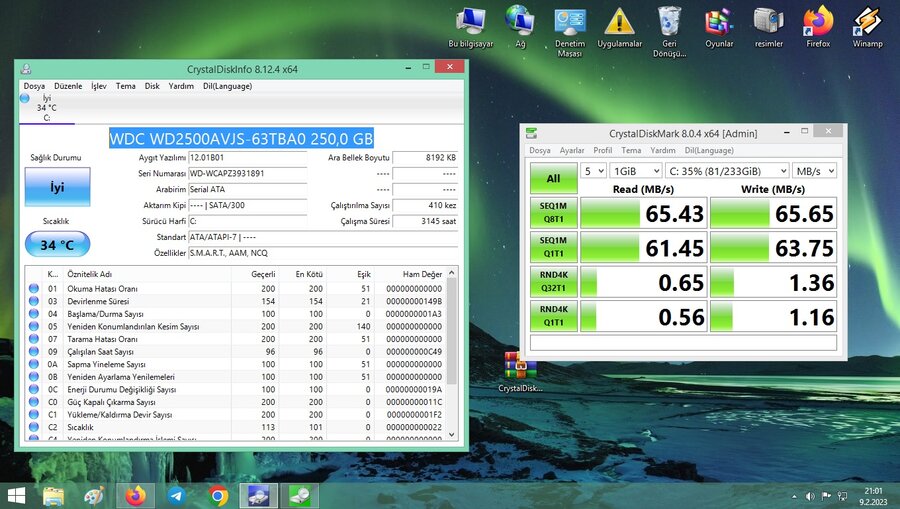The width and height of the screenshot is (900, 509).
Task: Select the Devirlenme Süresi attribute row
Action: (x=235, y=301)
